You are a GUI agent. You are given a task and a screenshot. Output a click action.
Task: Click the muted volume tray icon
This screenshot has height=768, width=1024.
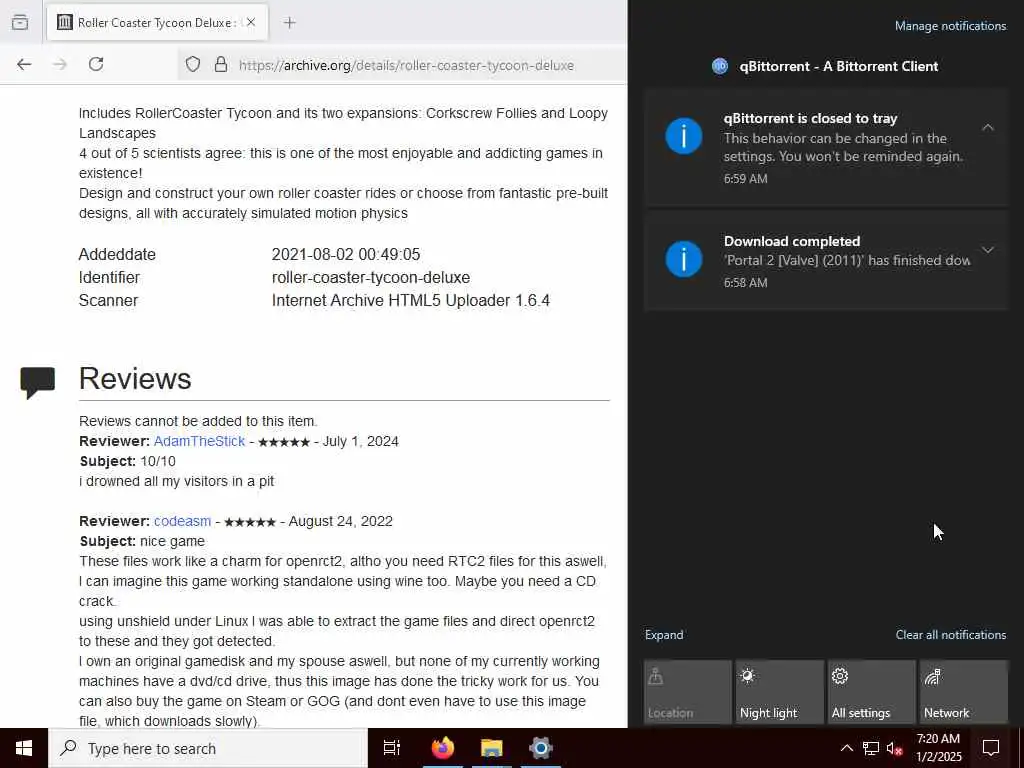click(895, 748)
